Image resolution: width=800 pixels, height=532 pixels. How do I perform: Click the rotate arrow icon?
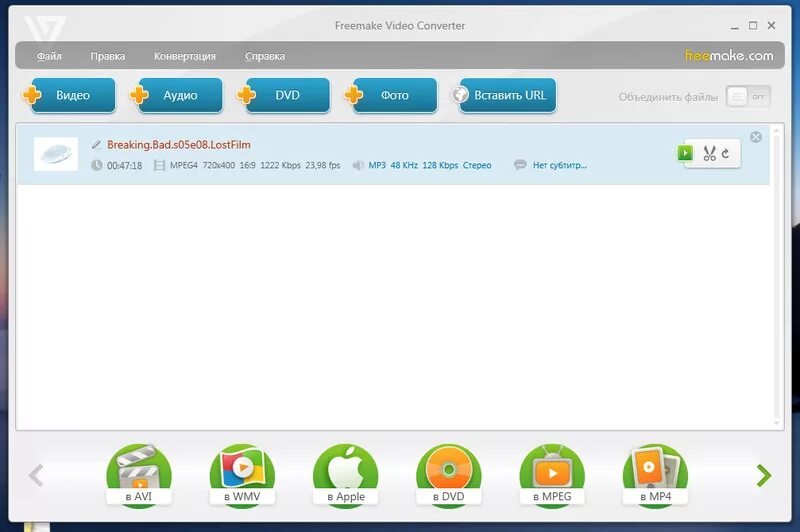(x=726, y=153)
